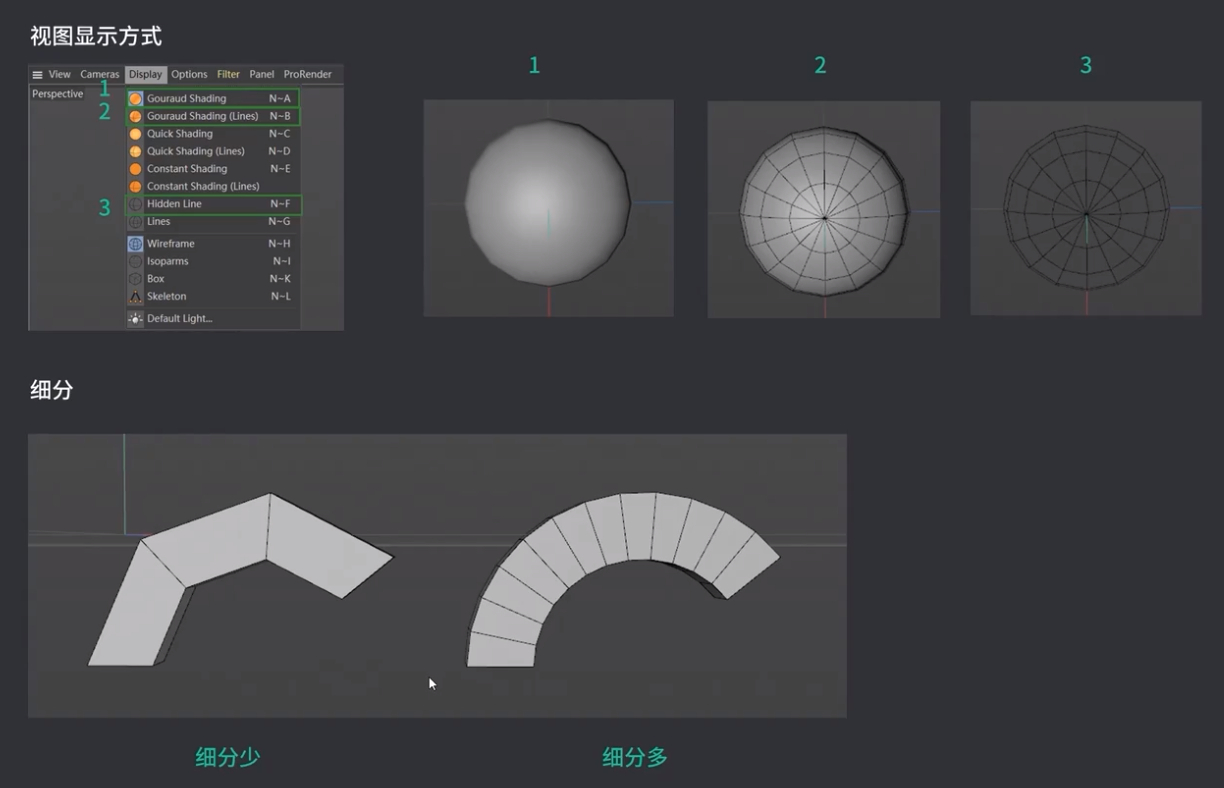Open the Cameras menu
Screen dimensions: 1224x788
(x=100, y=75)
